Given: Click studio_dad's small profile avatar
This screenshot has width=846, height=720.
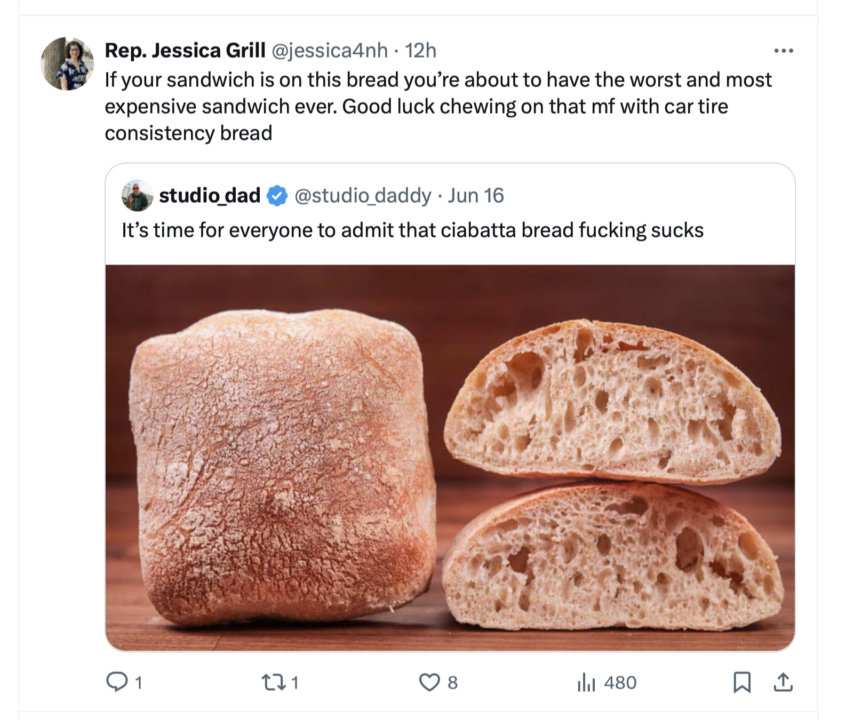Looking at the screenshot, I should click(137, 196).
